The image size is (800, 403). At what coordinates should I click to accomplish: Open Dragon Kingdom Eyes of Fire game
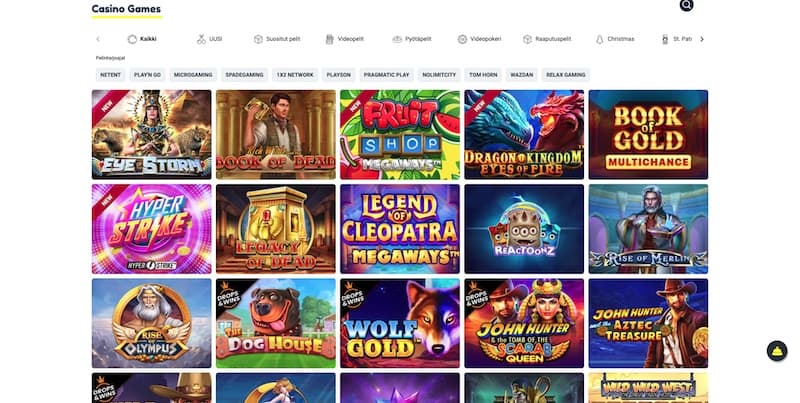(x=524, y=135)
